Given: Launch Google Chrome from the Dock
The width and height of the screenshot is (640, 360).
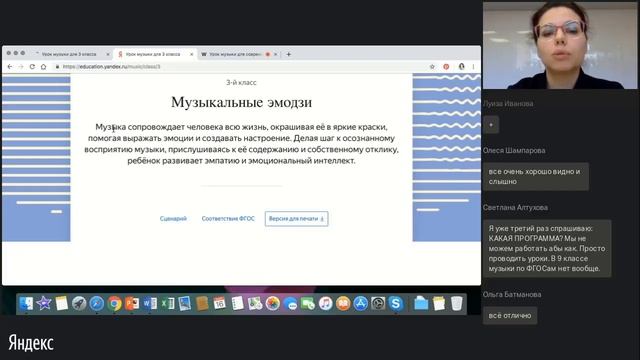Looking at the screenshot, I should (x=115, y=304).
